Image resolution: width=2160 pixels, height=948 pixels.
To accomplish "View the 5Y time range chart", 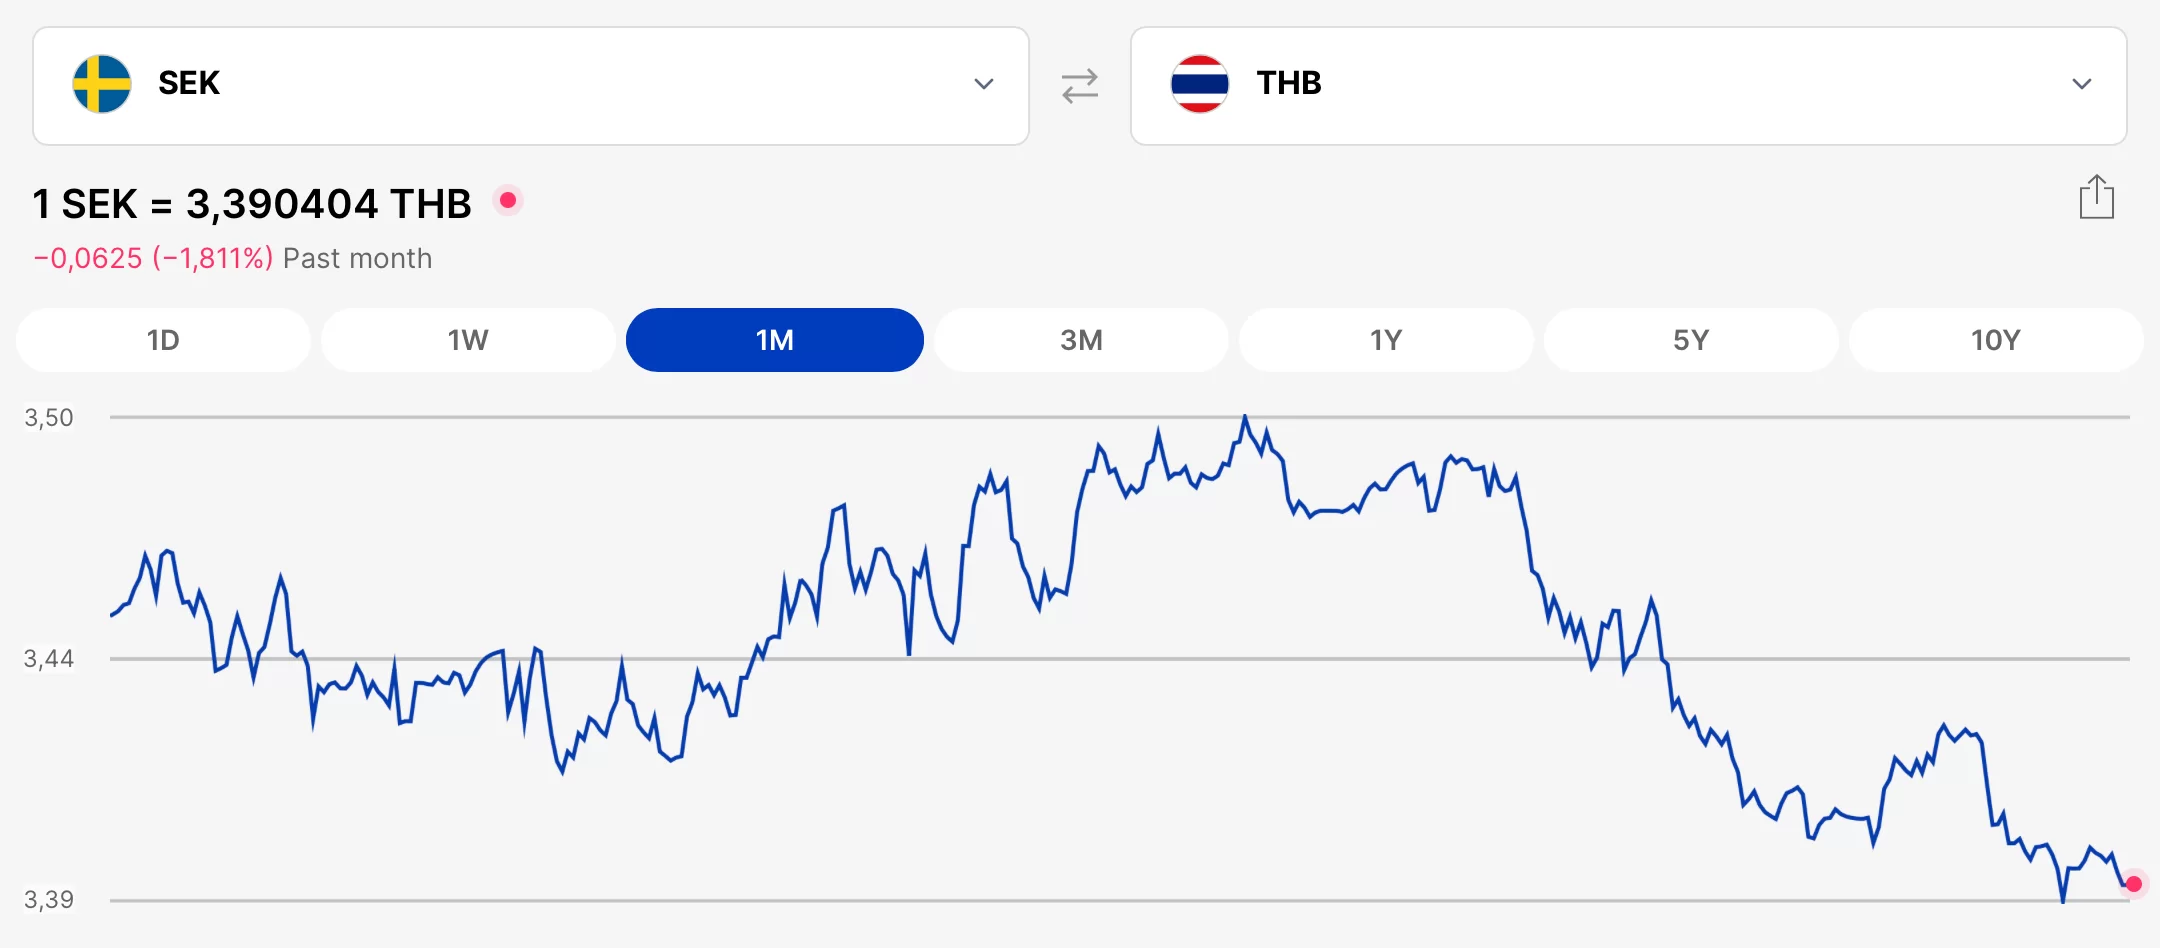I will (1691, 340).
